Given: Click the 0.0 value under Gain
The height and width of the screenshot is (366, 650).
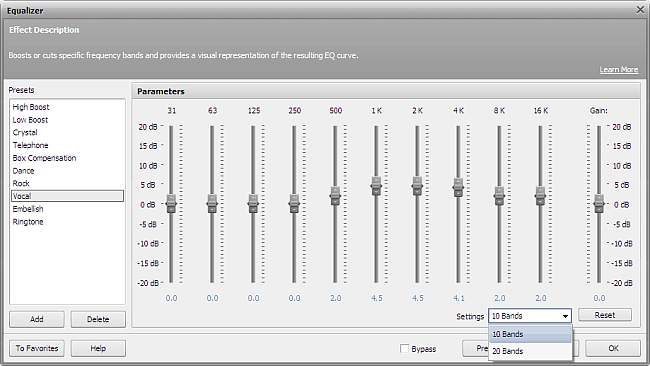Looking at the screenshot, I should coord(599,298).
